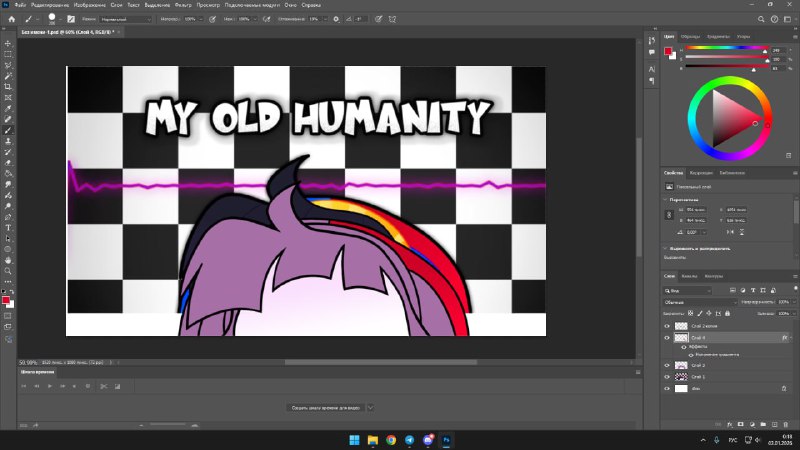Delete layer using the trash icon
The height and width of the screenshot is (450, 800).
(785, 424)
